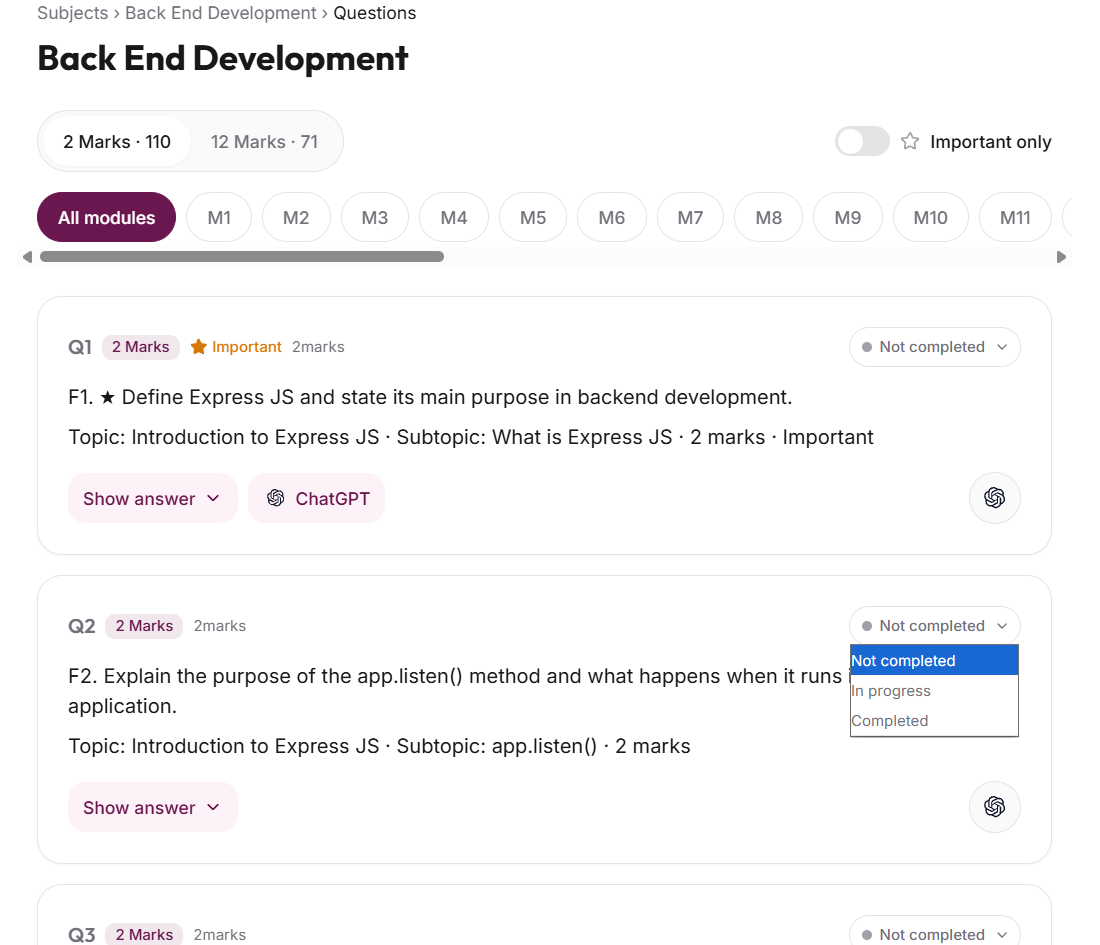Open the Q3 Not completed status dropdown
The image size is (1100, 945).
click(934, 934)
